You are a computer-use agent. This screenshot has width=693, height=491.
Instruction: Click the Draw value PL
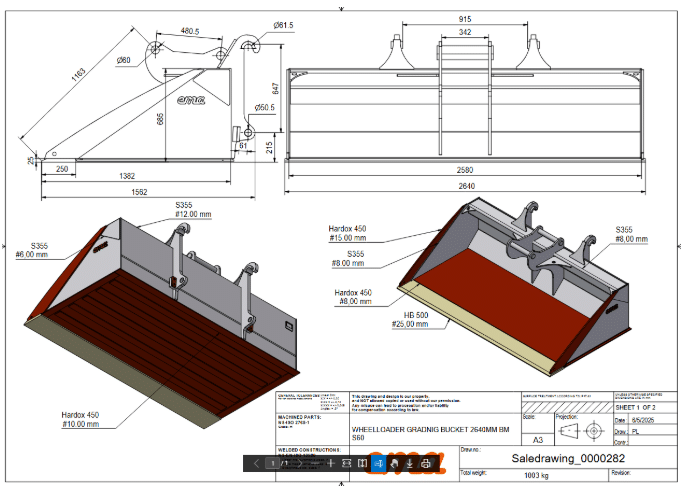(636, 431)
